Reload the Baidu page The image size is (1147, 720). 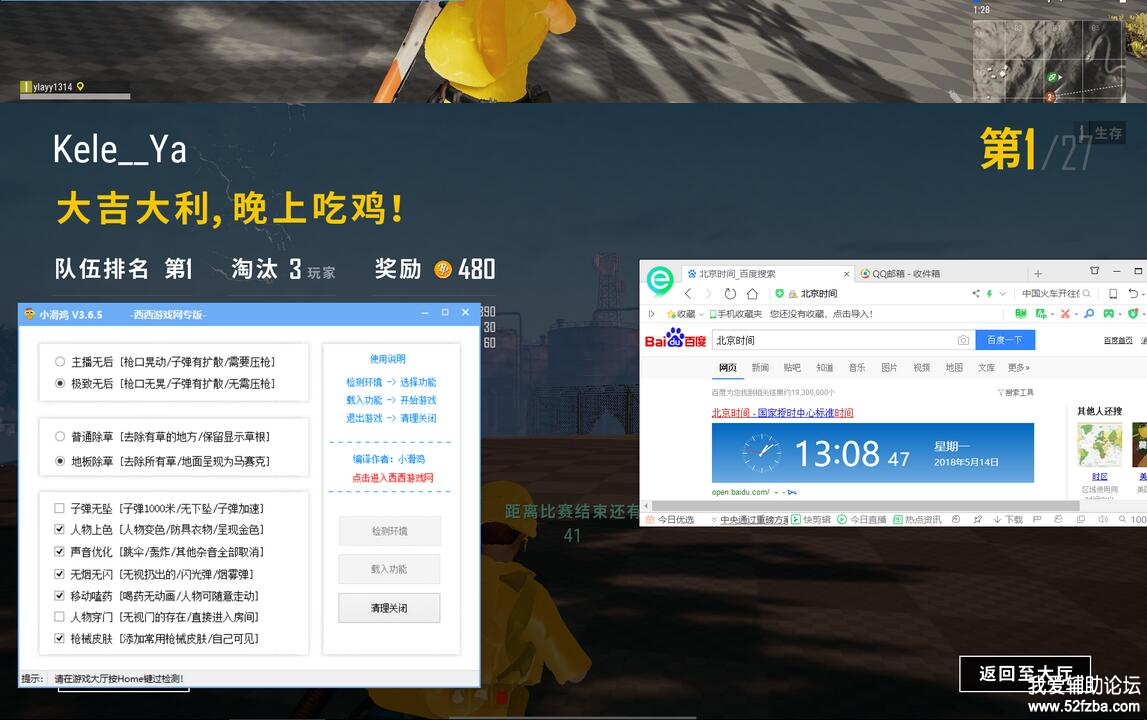(x=730, y=293)
